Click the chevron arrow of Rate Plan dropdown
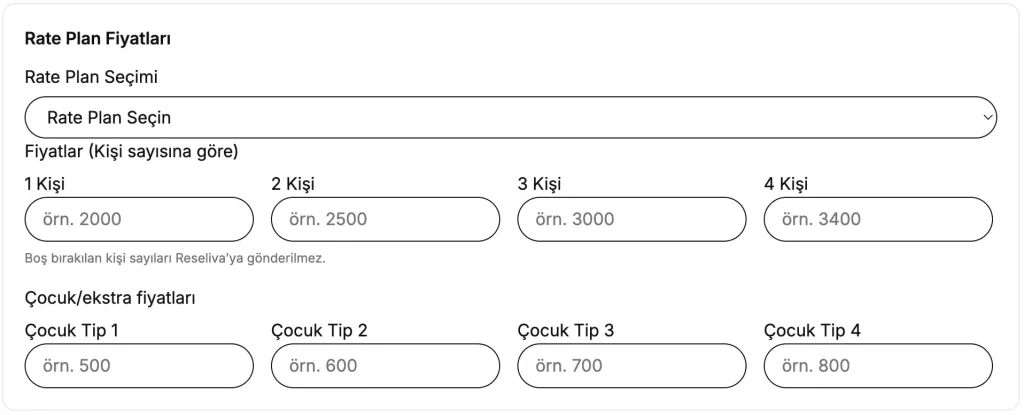 pyautogui.click(x=988, y=118)
